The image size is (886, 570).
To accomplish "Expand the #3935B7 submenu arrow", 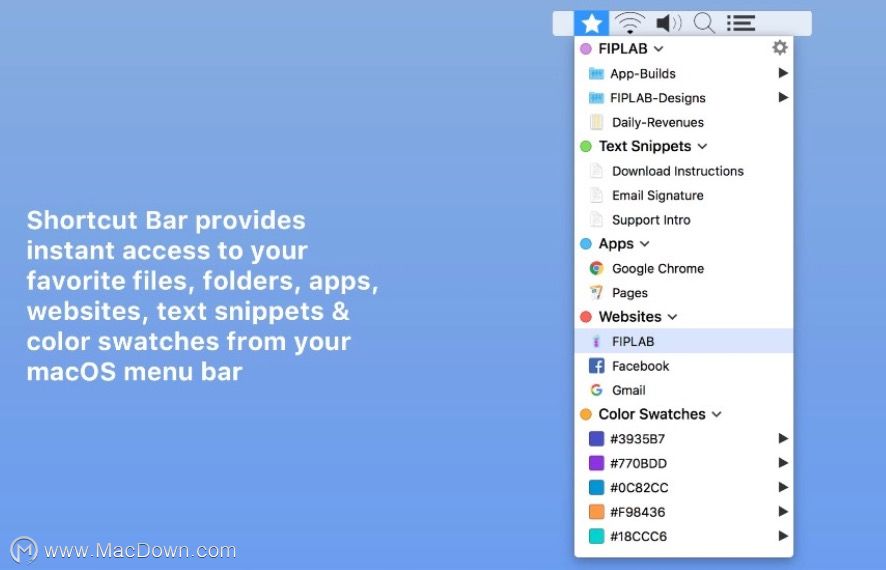I will pos(783,438).
